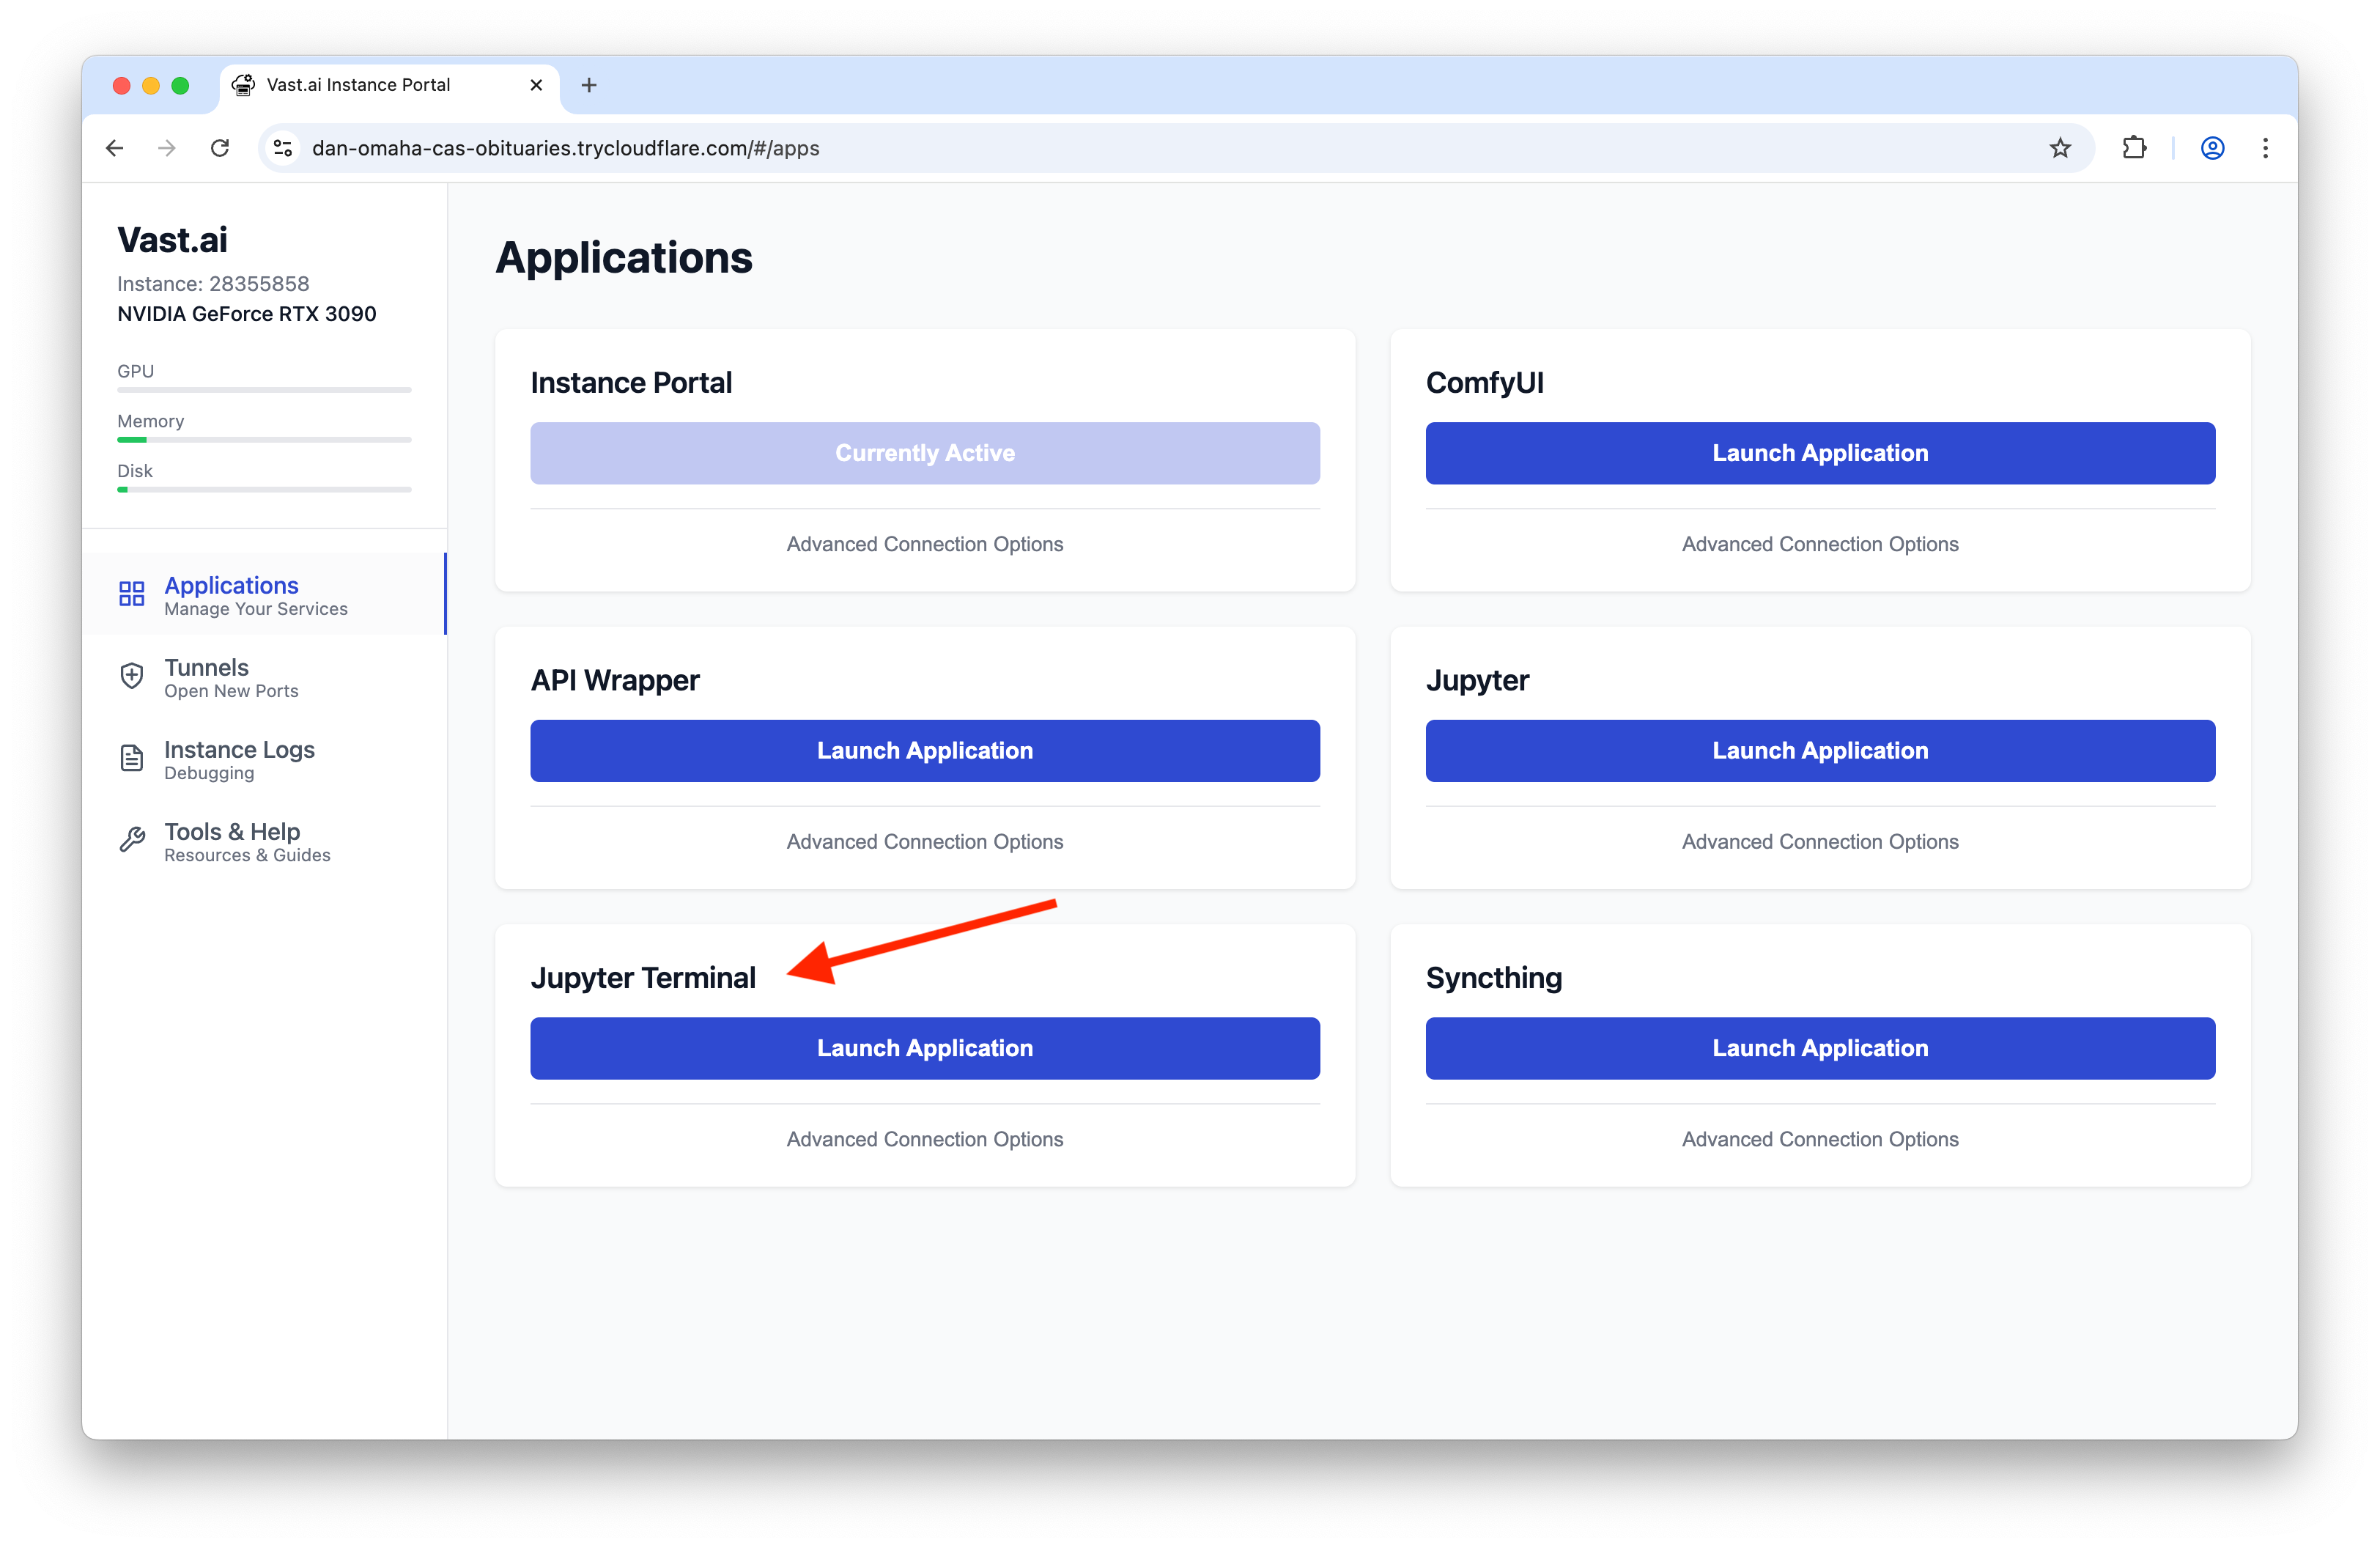The height and width of the screenshot is (1548, 2380).
Task: Click the browser back arrow
Action: coord(115,148)
